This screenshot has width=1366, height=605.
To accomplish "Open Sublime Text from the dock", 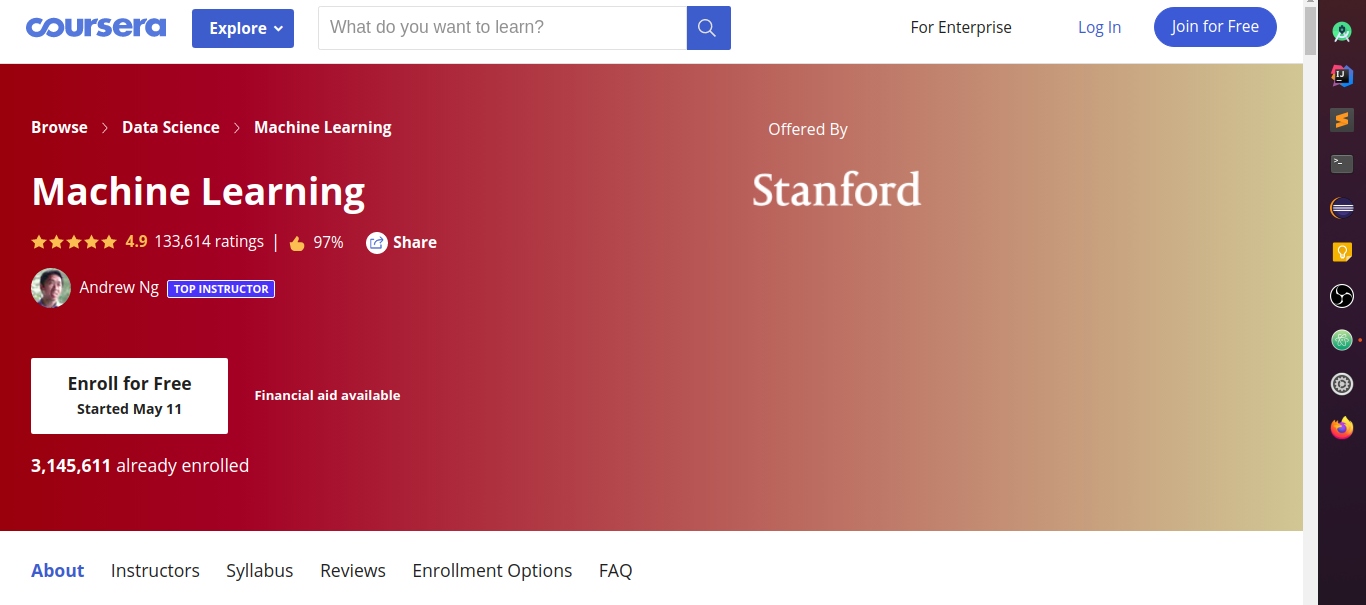I will [1342, 120].
